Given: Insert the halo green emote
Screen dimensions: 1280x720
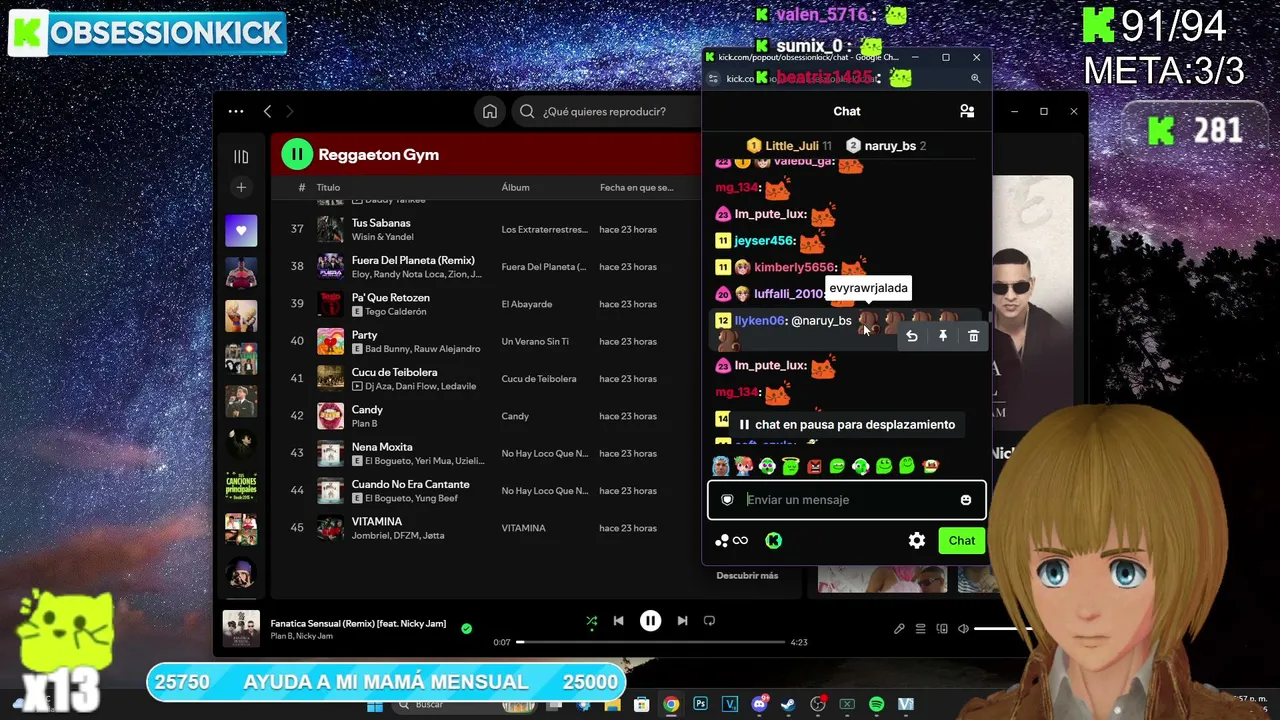Looking at the screenshot, I should [x=791, y=465].
